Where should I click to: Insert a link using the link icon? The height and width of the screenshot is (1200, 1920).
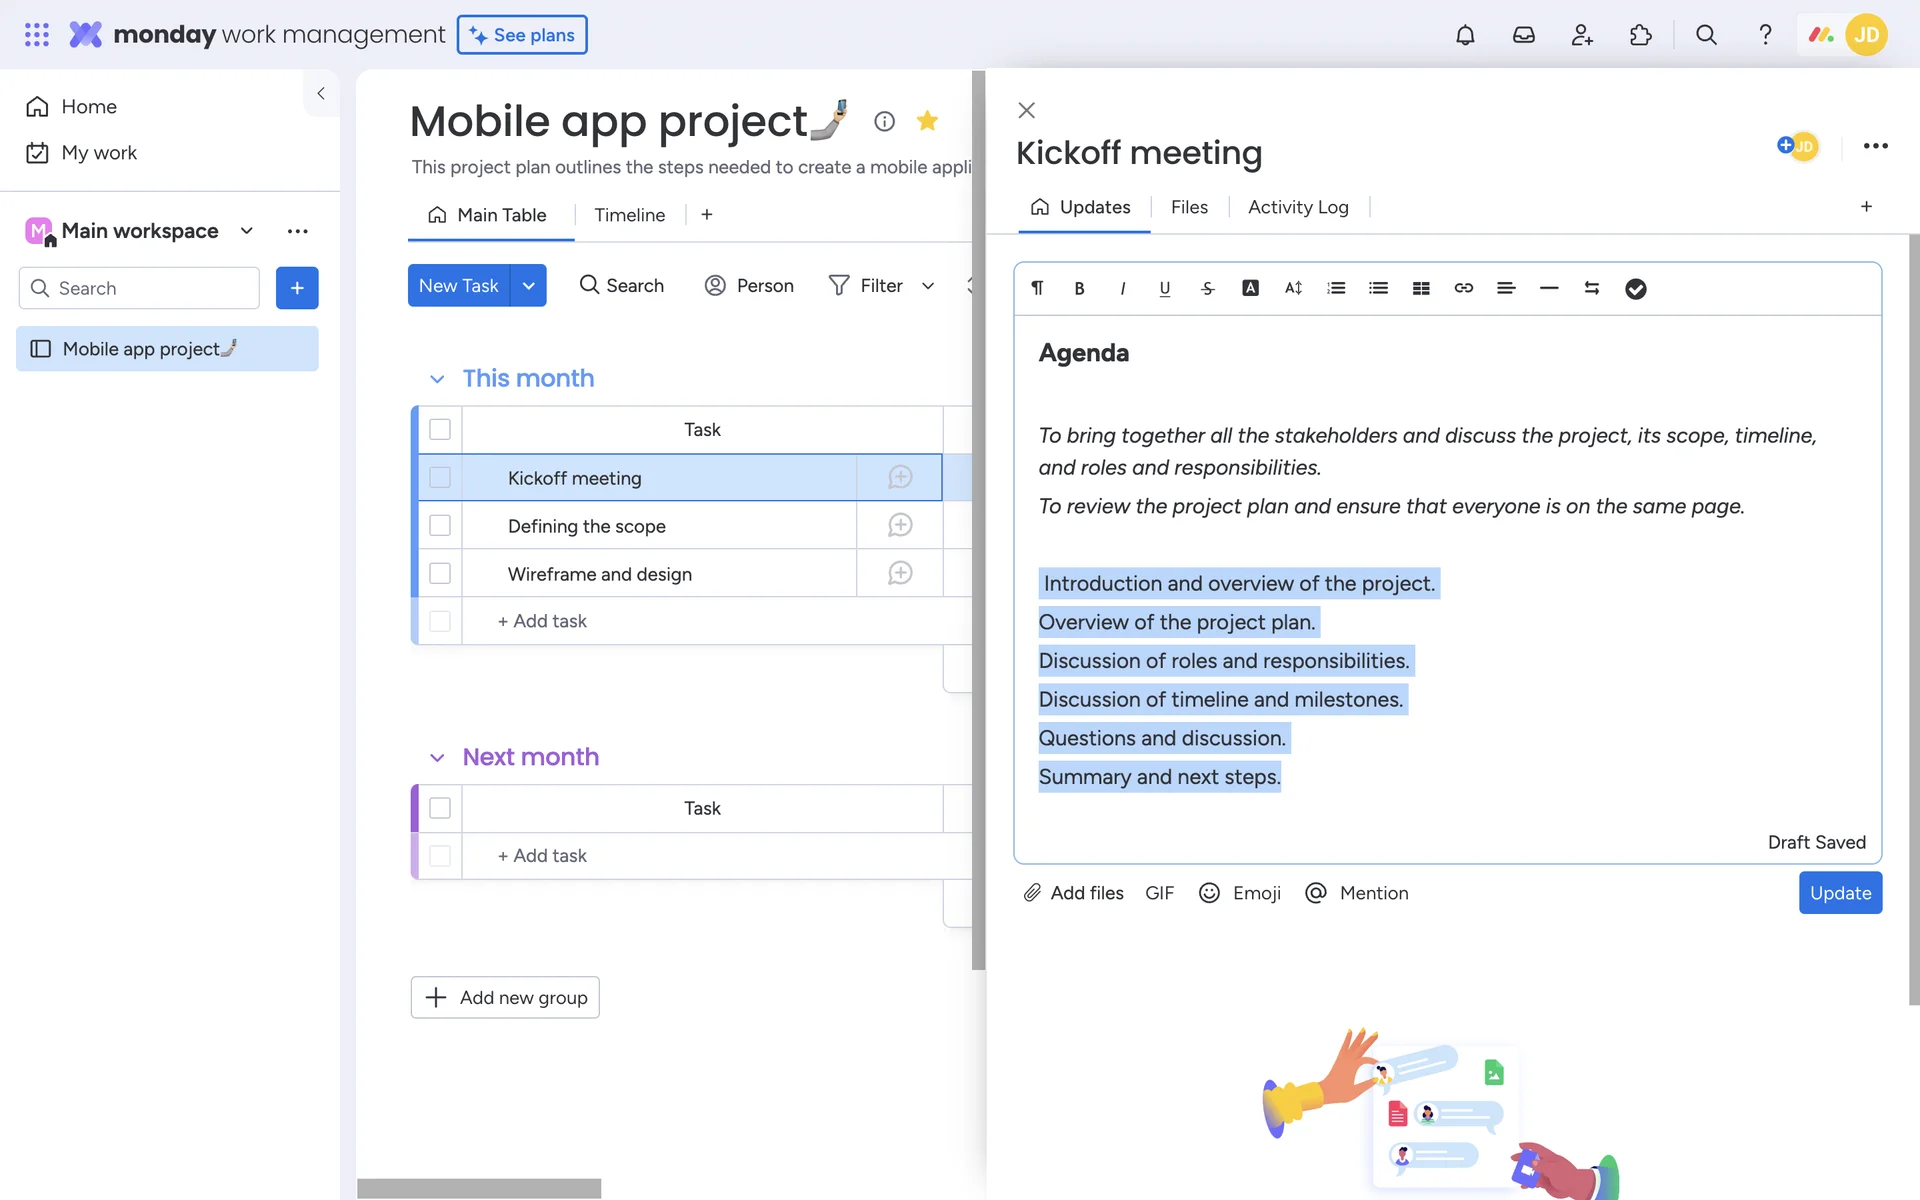(1463, 289)
